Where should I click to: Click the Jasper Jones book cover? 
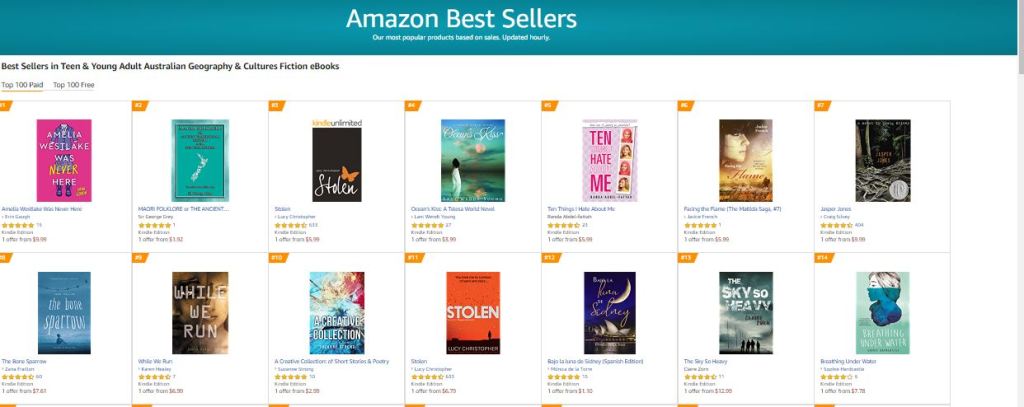(x=881, y=161)
